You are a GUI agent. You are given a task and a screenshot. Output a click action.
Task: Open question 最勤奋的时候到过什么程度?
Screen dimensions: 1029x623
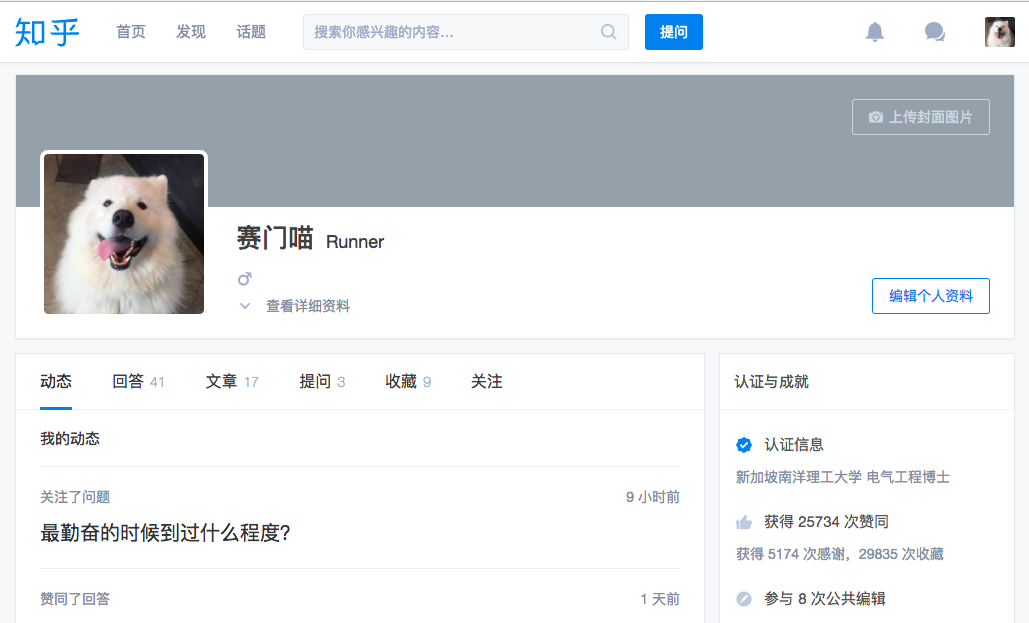click(x=165, y=532)
